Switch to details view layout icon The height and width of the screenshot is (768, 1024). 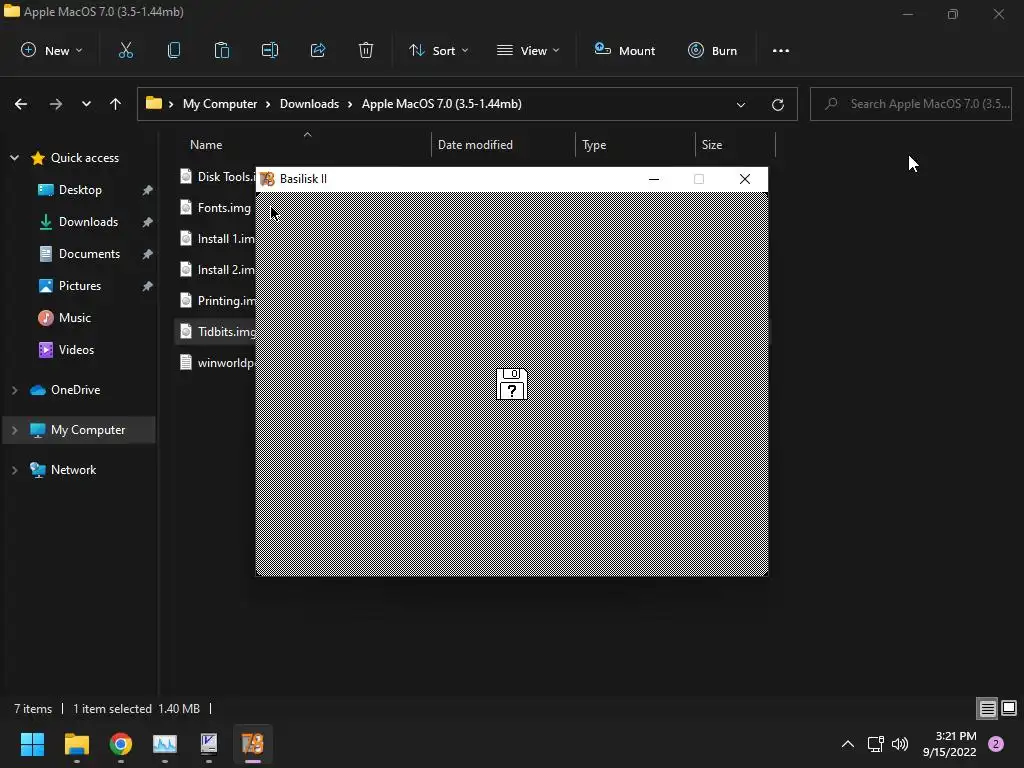coord(987,708)
